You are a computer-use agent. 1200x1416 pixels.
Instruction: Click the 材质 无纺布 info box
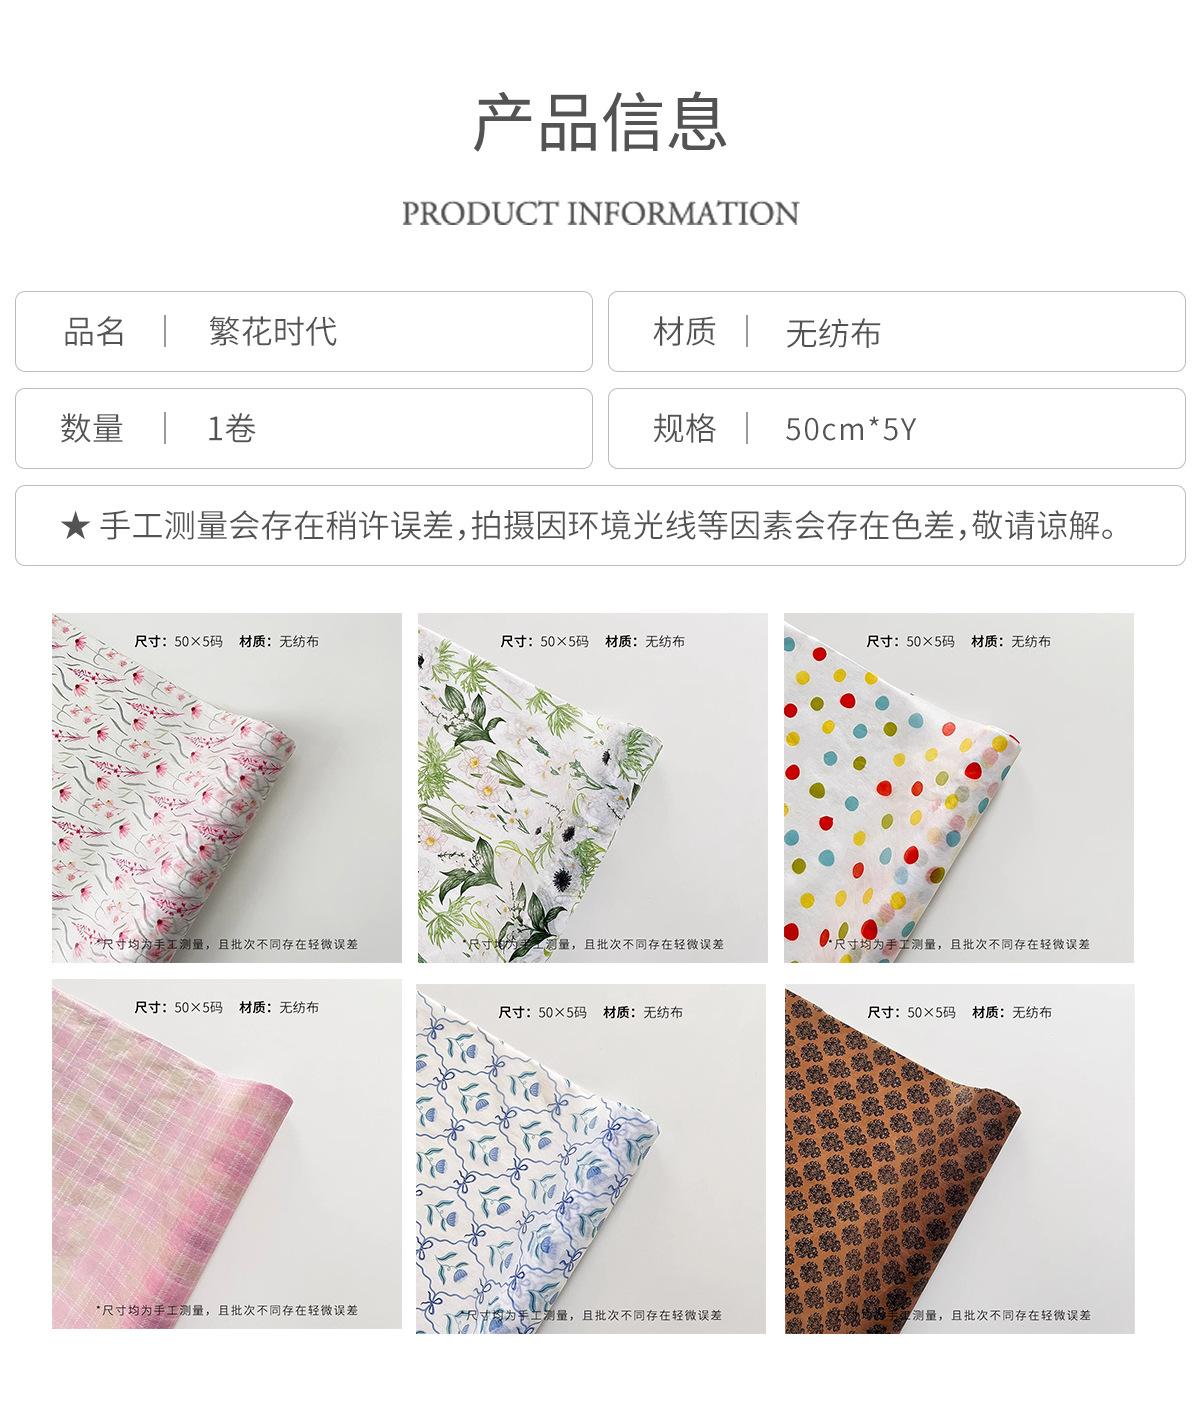click(x=897, y=332)
